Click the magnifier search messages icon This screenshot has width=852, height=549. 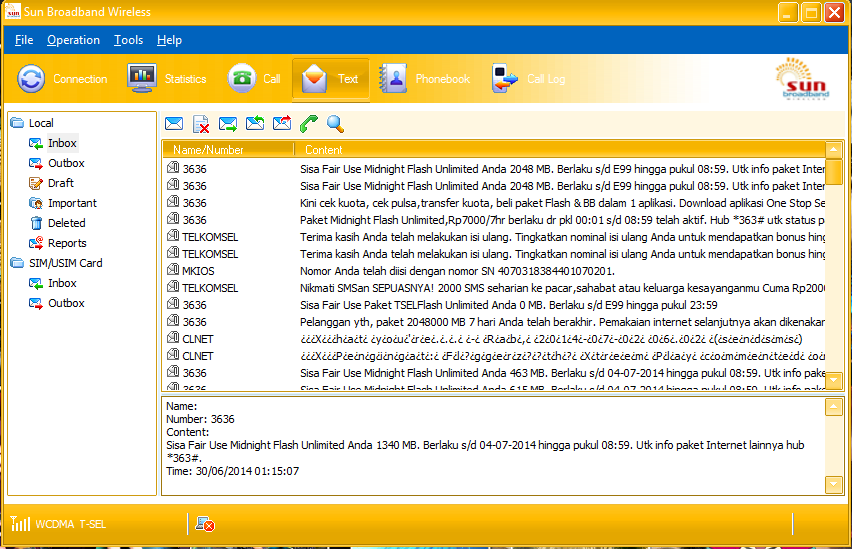[335, 124]
